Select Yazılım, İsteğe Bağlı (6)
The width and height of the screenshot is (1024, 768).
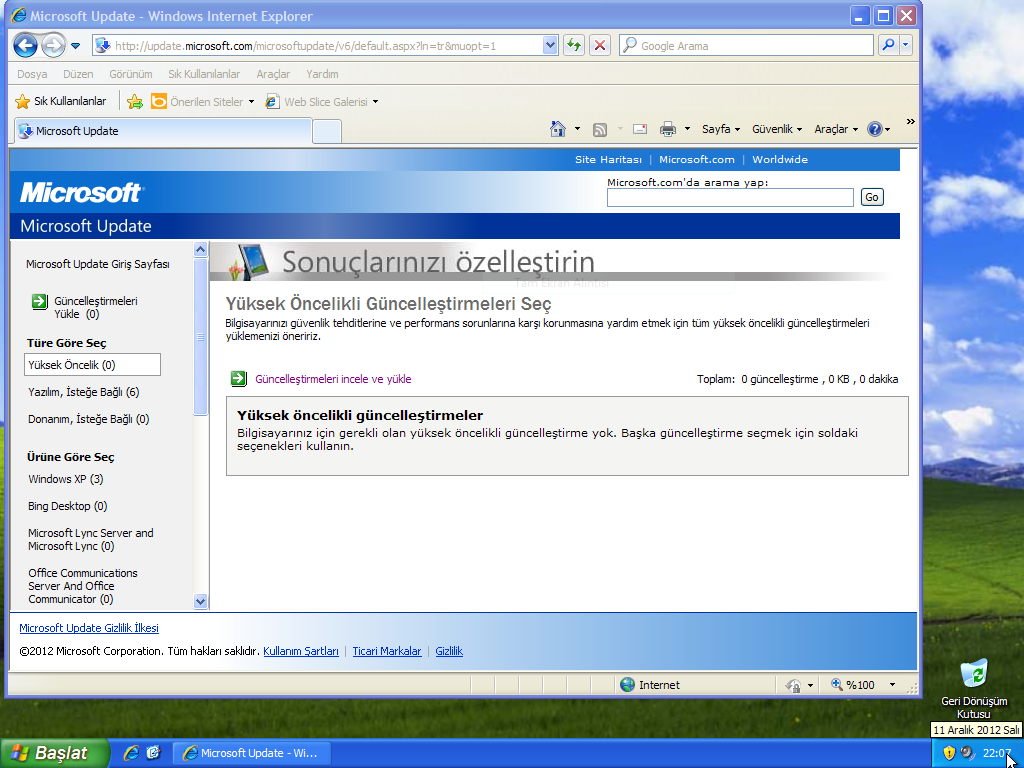[84, 392]
